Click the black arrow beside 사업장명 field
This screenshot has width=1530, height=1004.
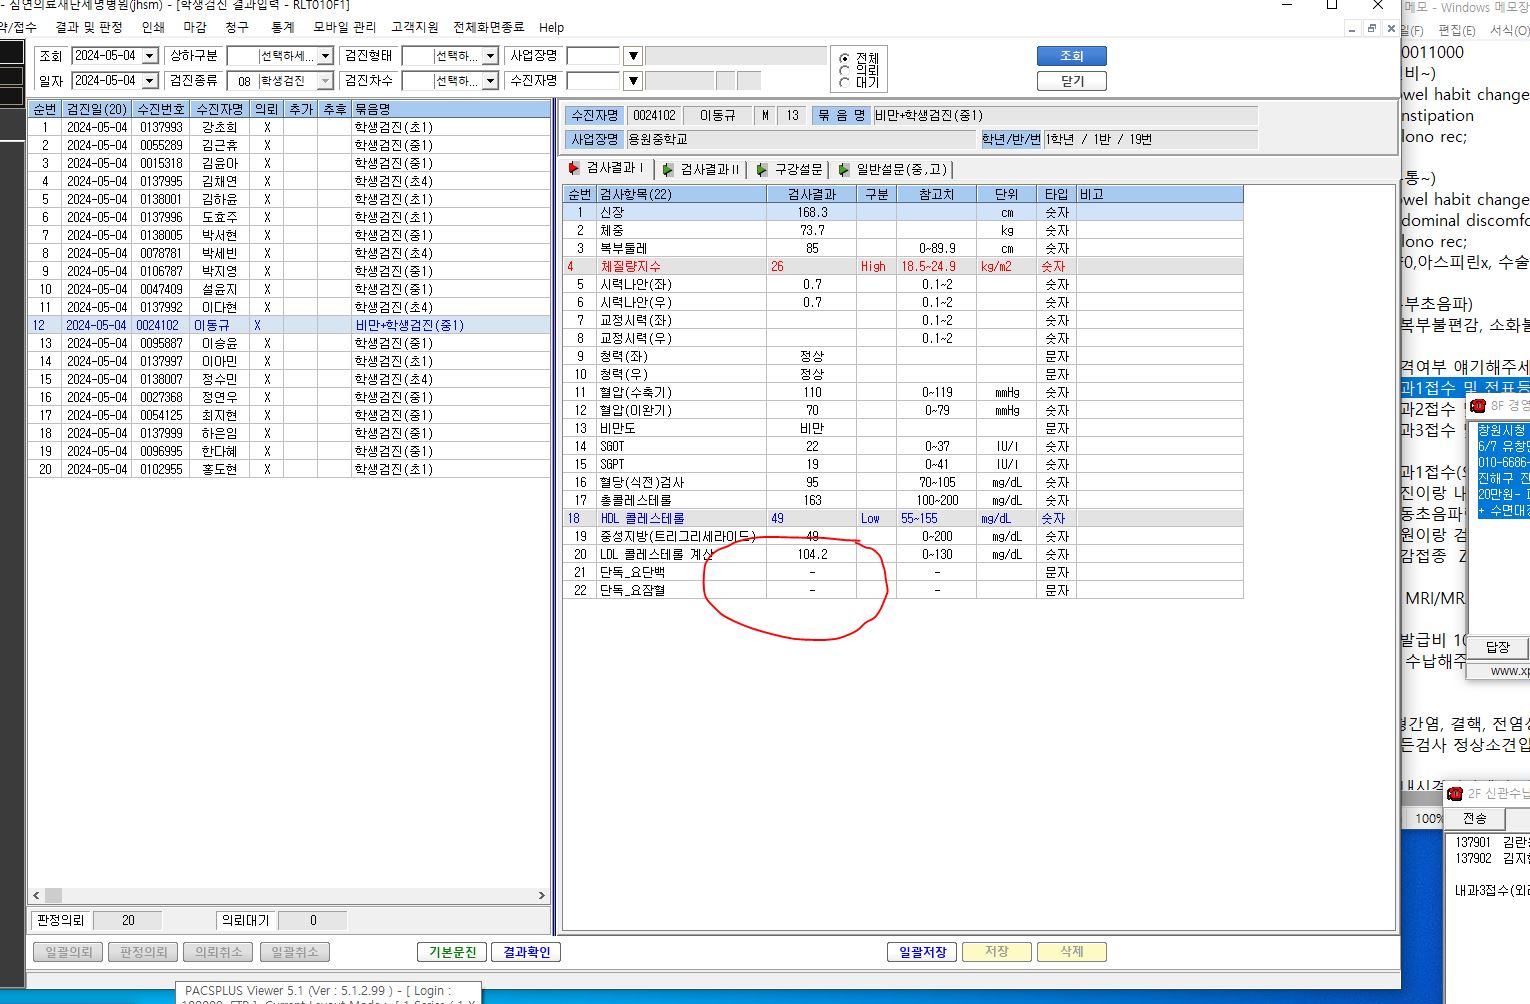click(x=633, y=56)
